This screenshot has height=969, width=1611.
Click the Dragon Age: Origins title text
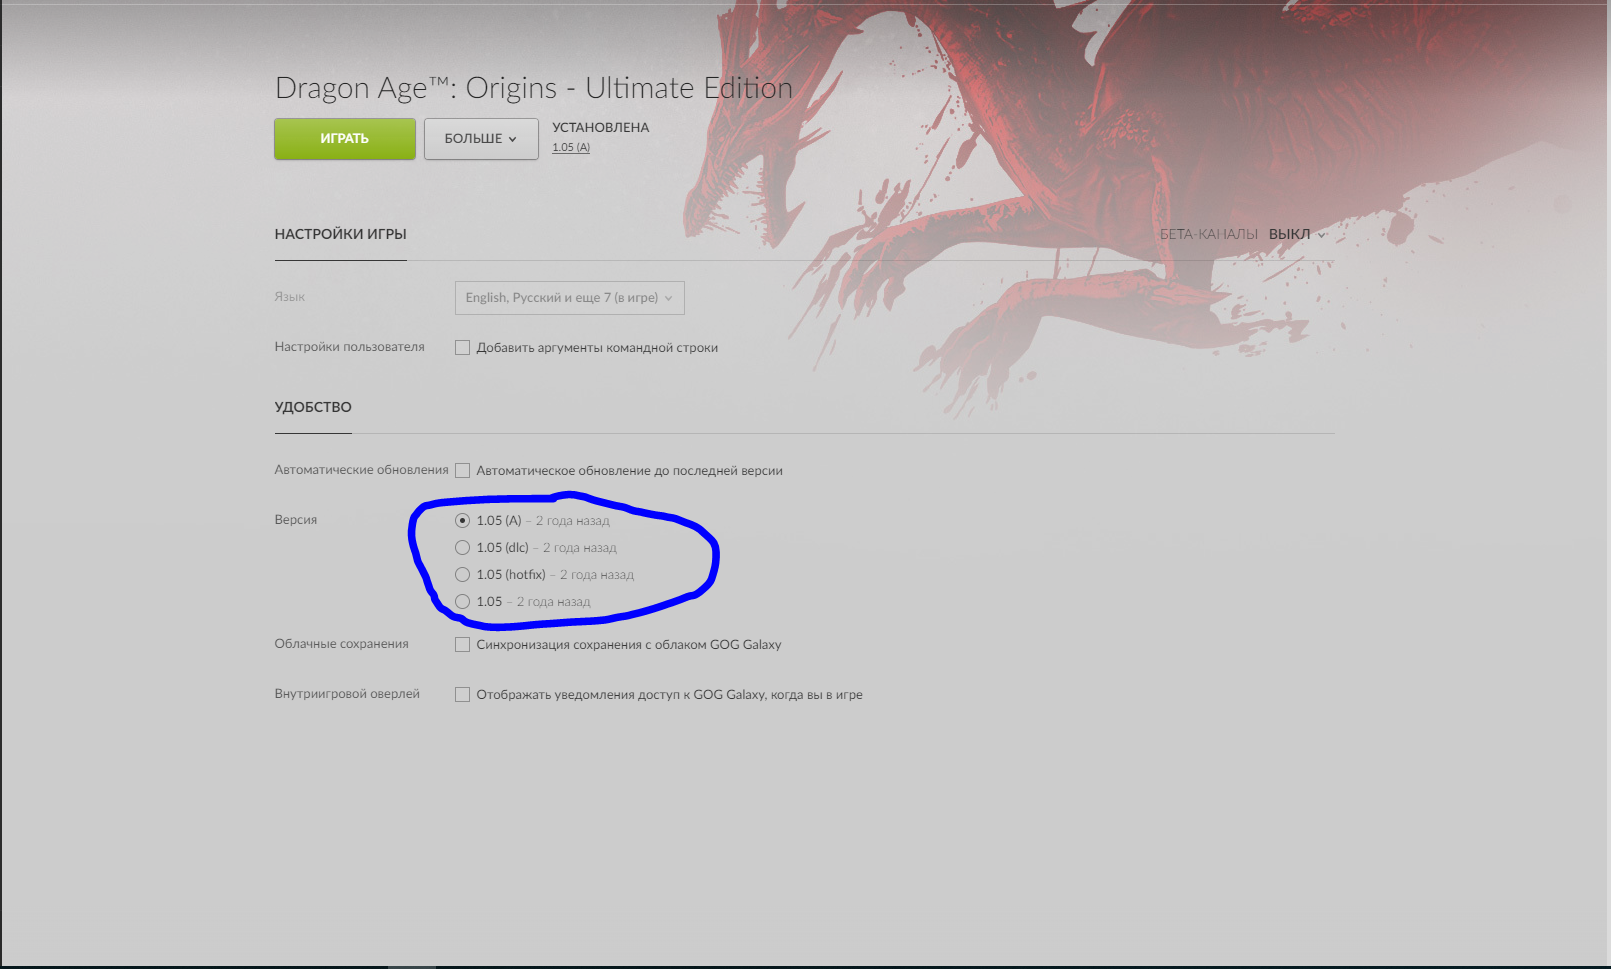pyautogui.click(x=533, y=88)
